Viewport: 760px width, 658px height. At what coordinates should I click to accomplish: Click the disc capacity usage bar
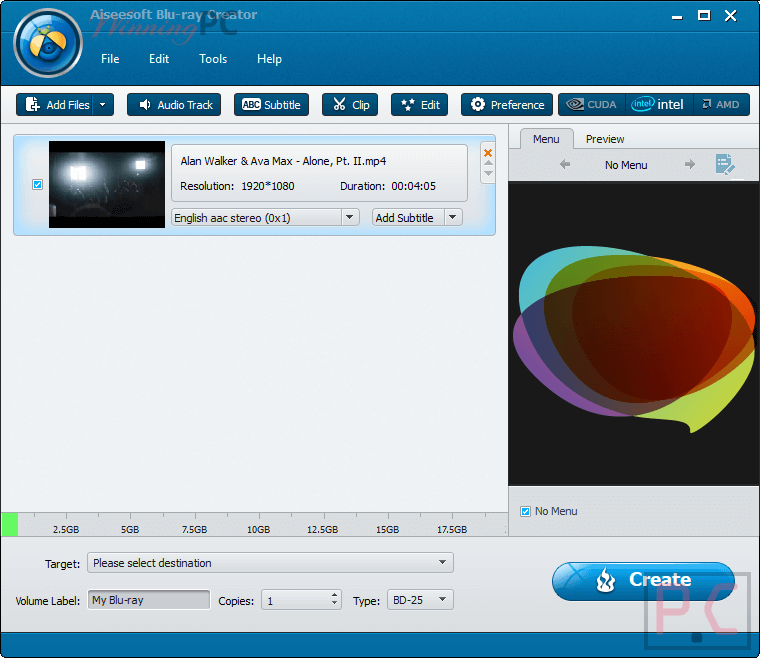[x=254, y=525]
